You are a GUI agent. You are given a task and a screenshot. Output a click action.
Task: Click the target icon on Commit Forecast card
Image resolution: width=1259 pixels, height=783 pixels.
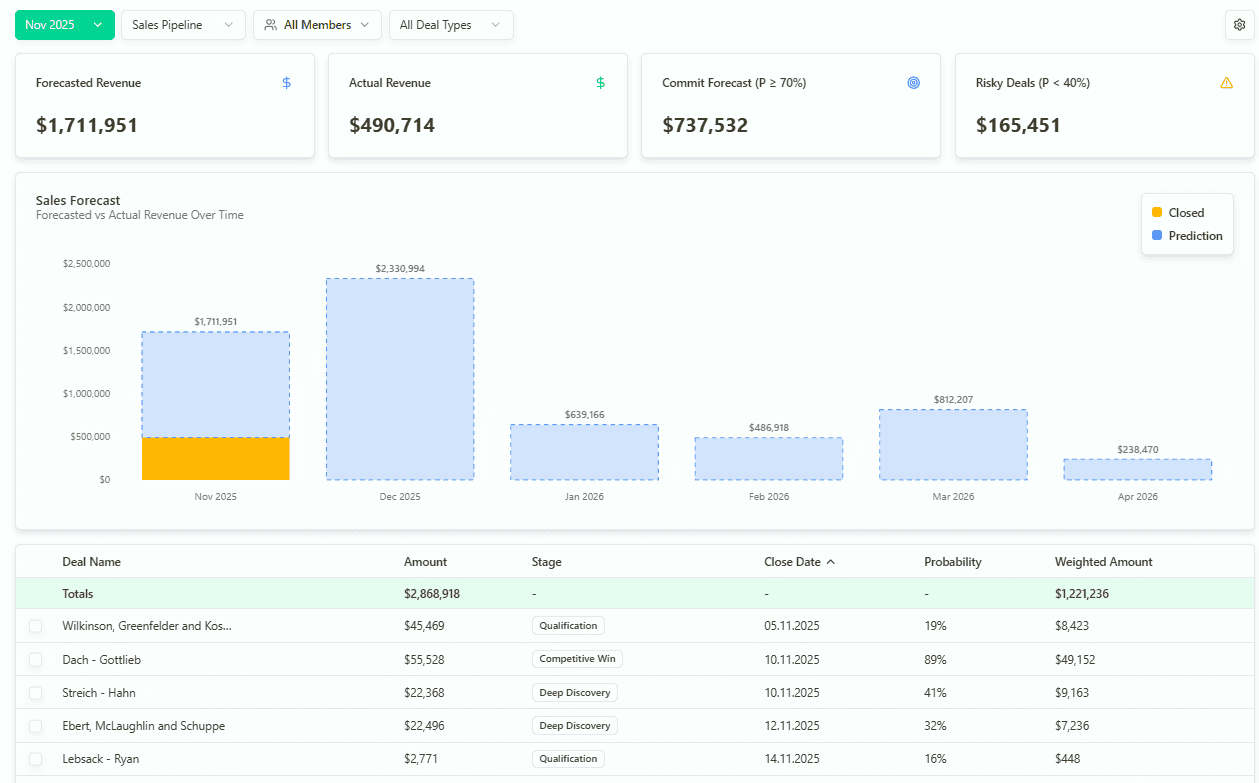[913, 83]
